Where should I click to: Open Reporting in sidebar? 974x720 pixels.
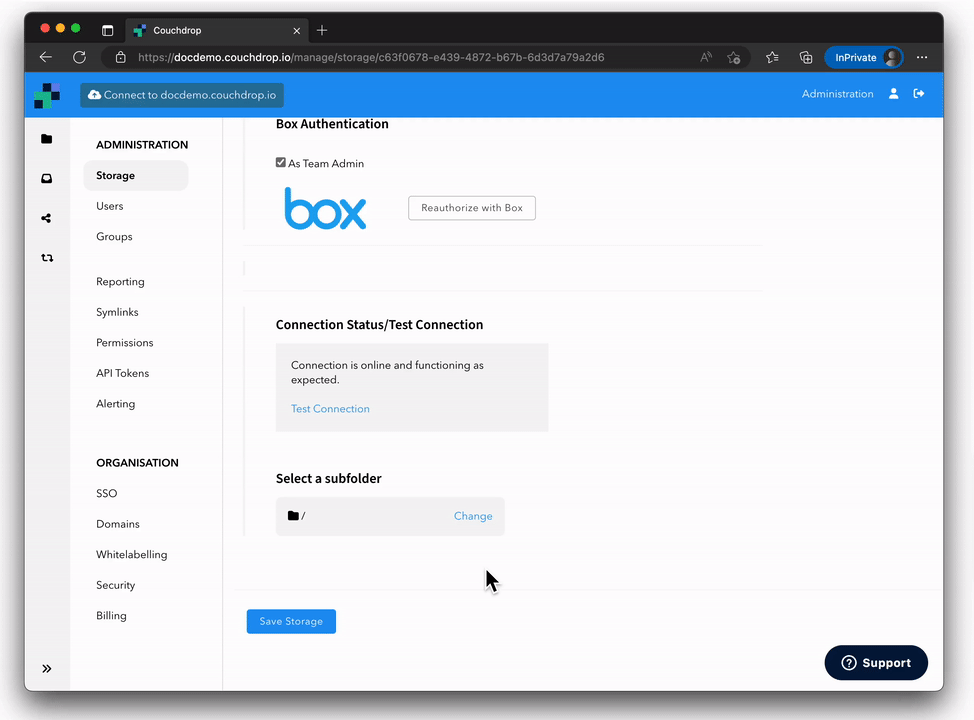pyautogui.click(x=121, y=281)
